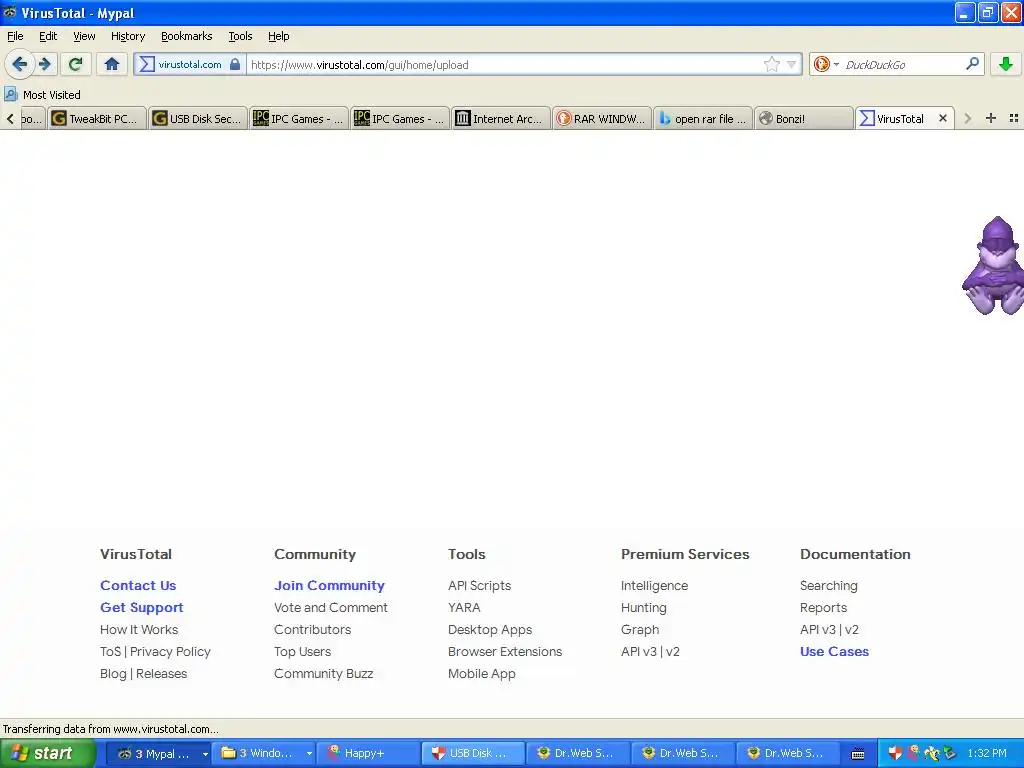The image size is (1024, 768).
Task: Focus the DuckDuckGo search box
Action: 903,64
